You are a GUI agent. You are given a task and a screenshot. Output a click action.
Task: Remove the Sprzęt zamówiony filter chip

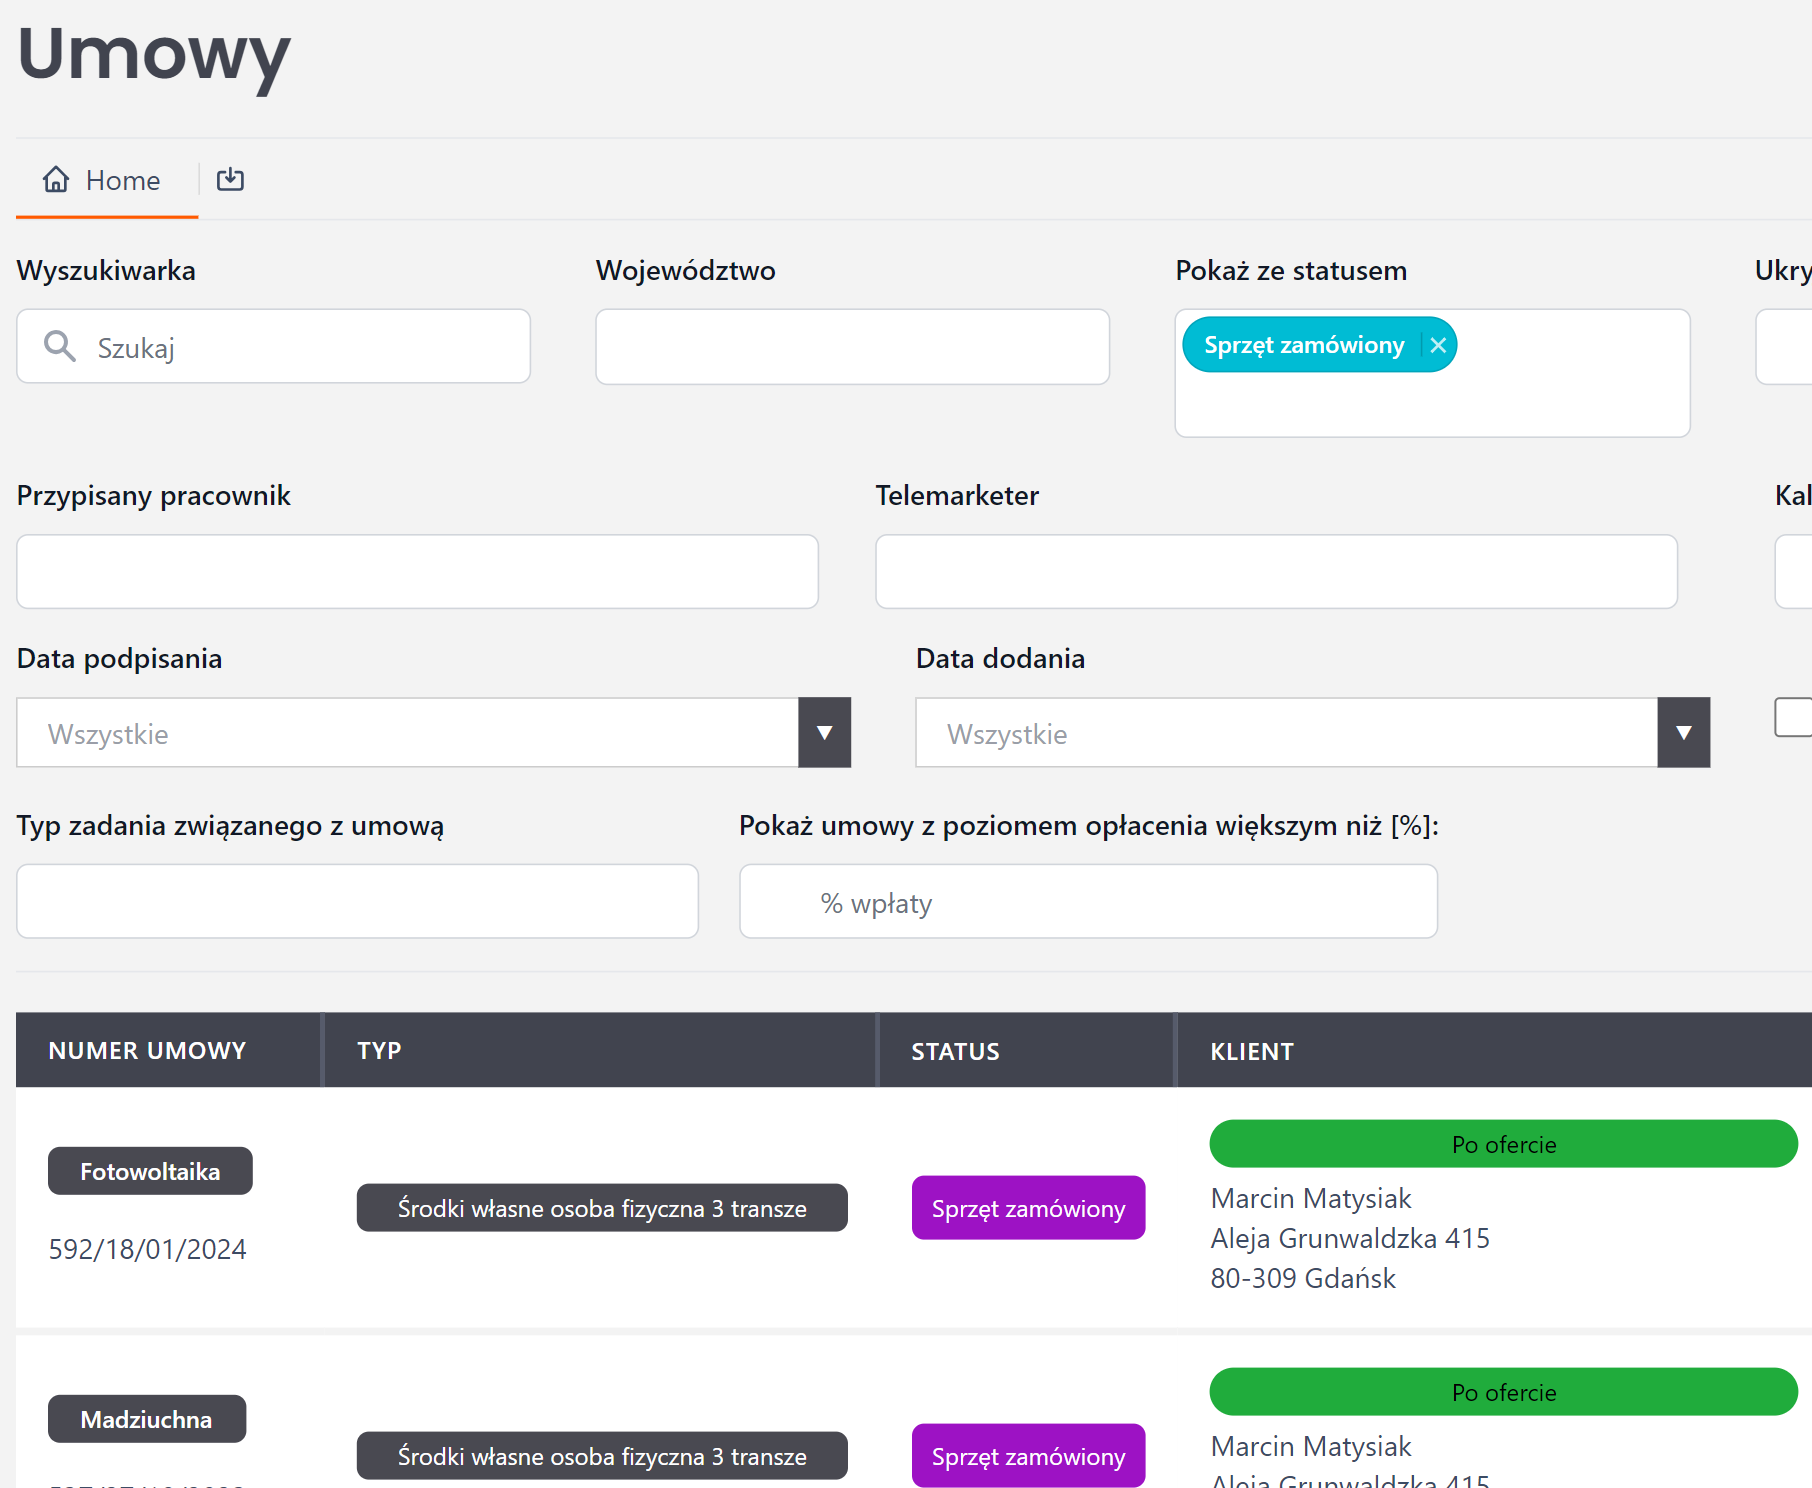click(1438, 345)
